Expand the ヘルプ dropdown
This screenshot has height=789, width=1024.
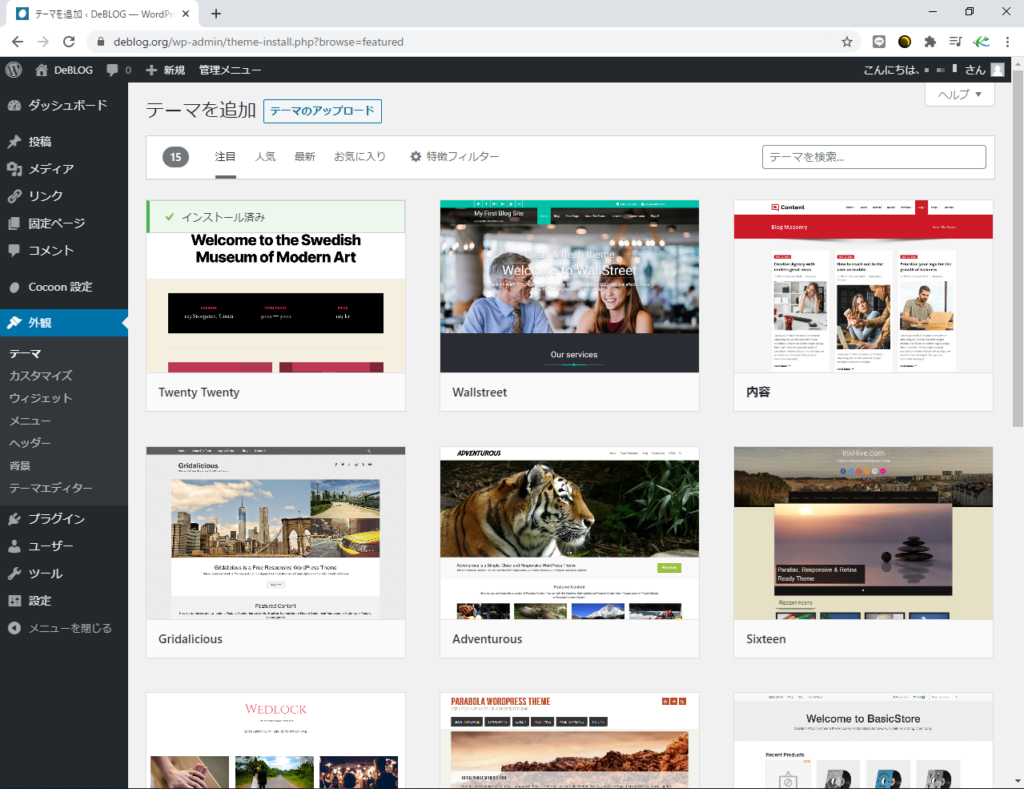coord(959,95)
